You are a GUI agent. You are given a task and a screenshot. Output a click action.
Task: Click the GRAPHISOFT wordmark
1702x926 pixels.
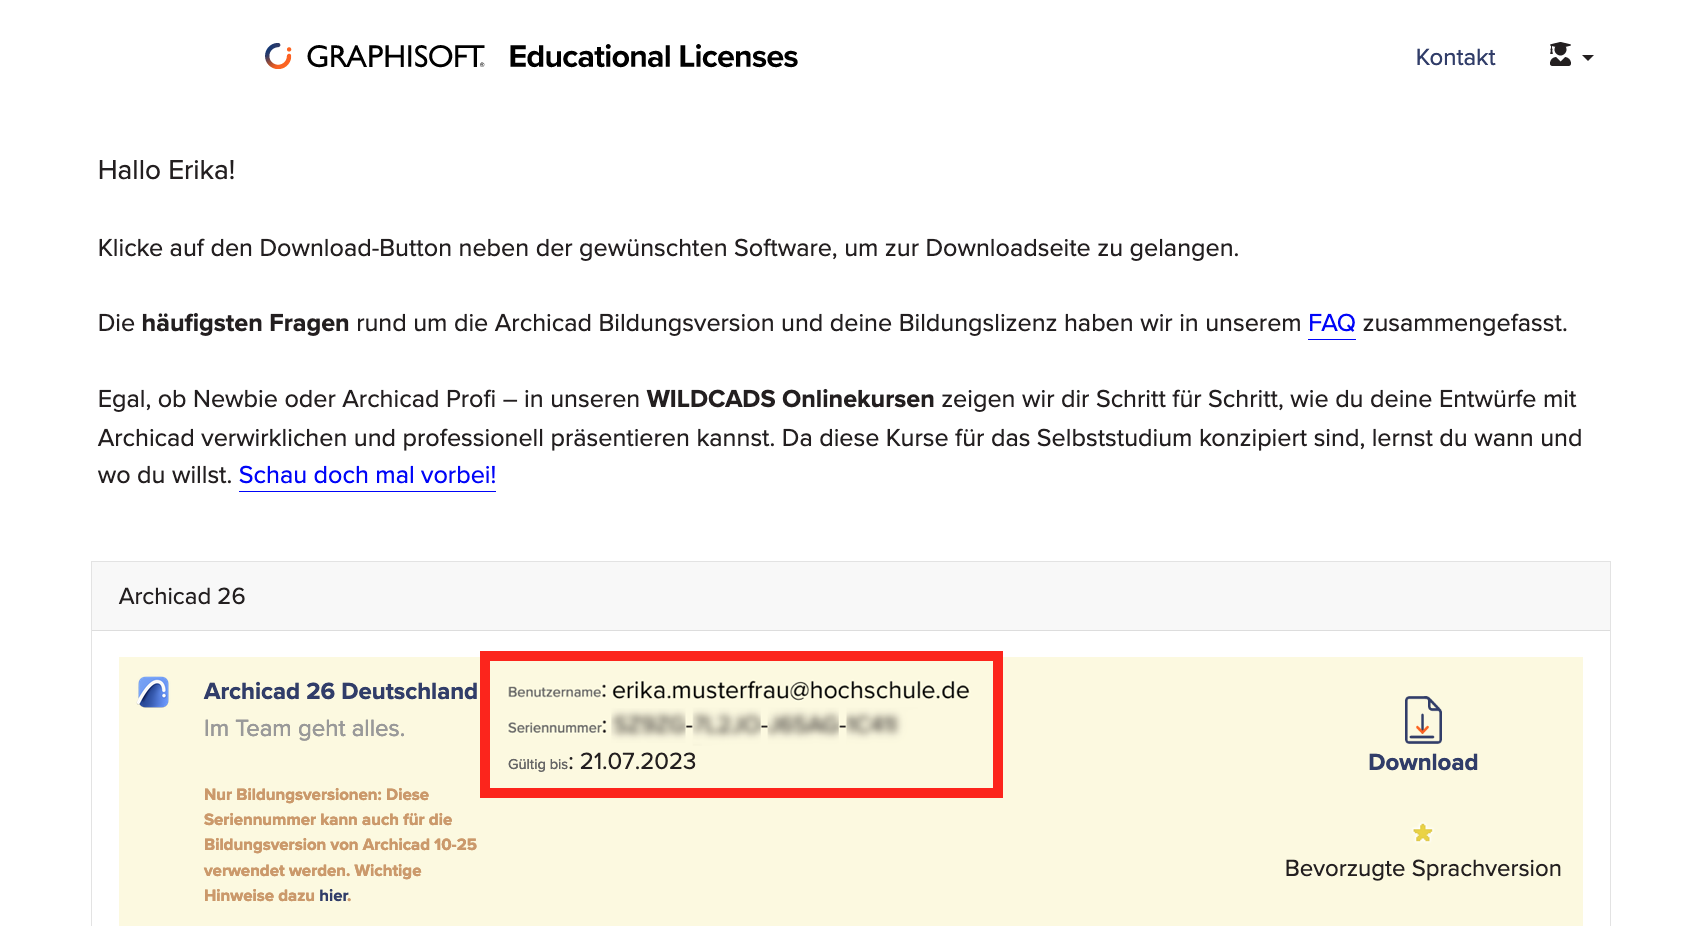[396, 57]
